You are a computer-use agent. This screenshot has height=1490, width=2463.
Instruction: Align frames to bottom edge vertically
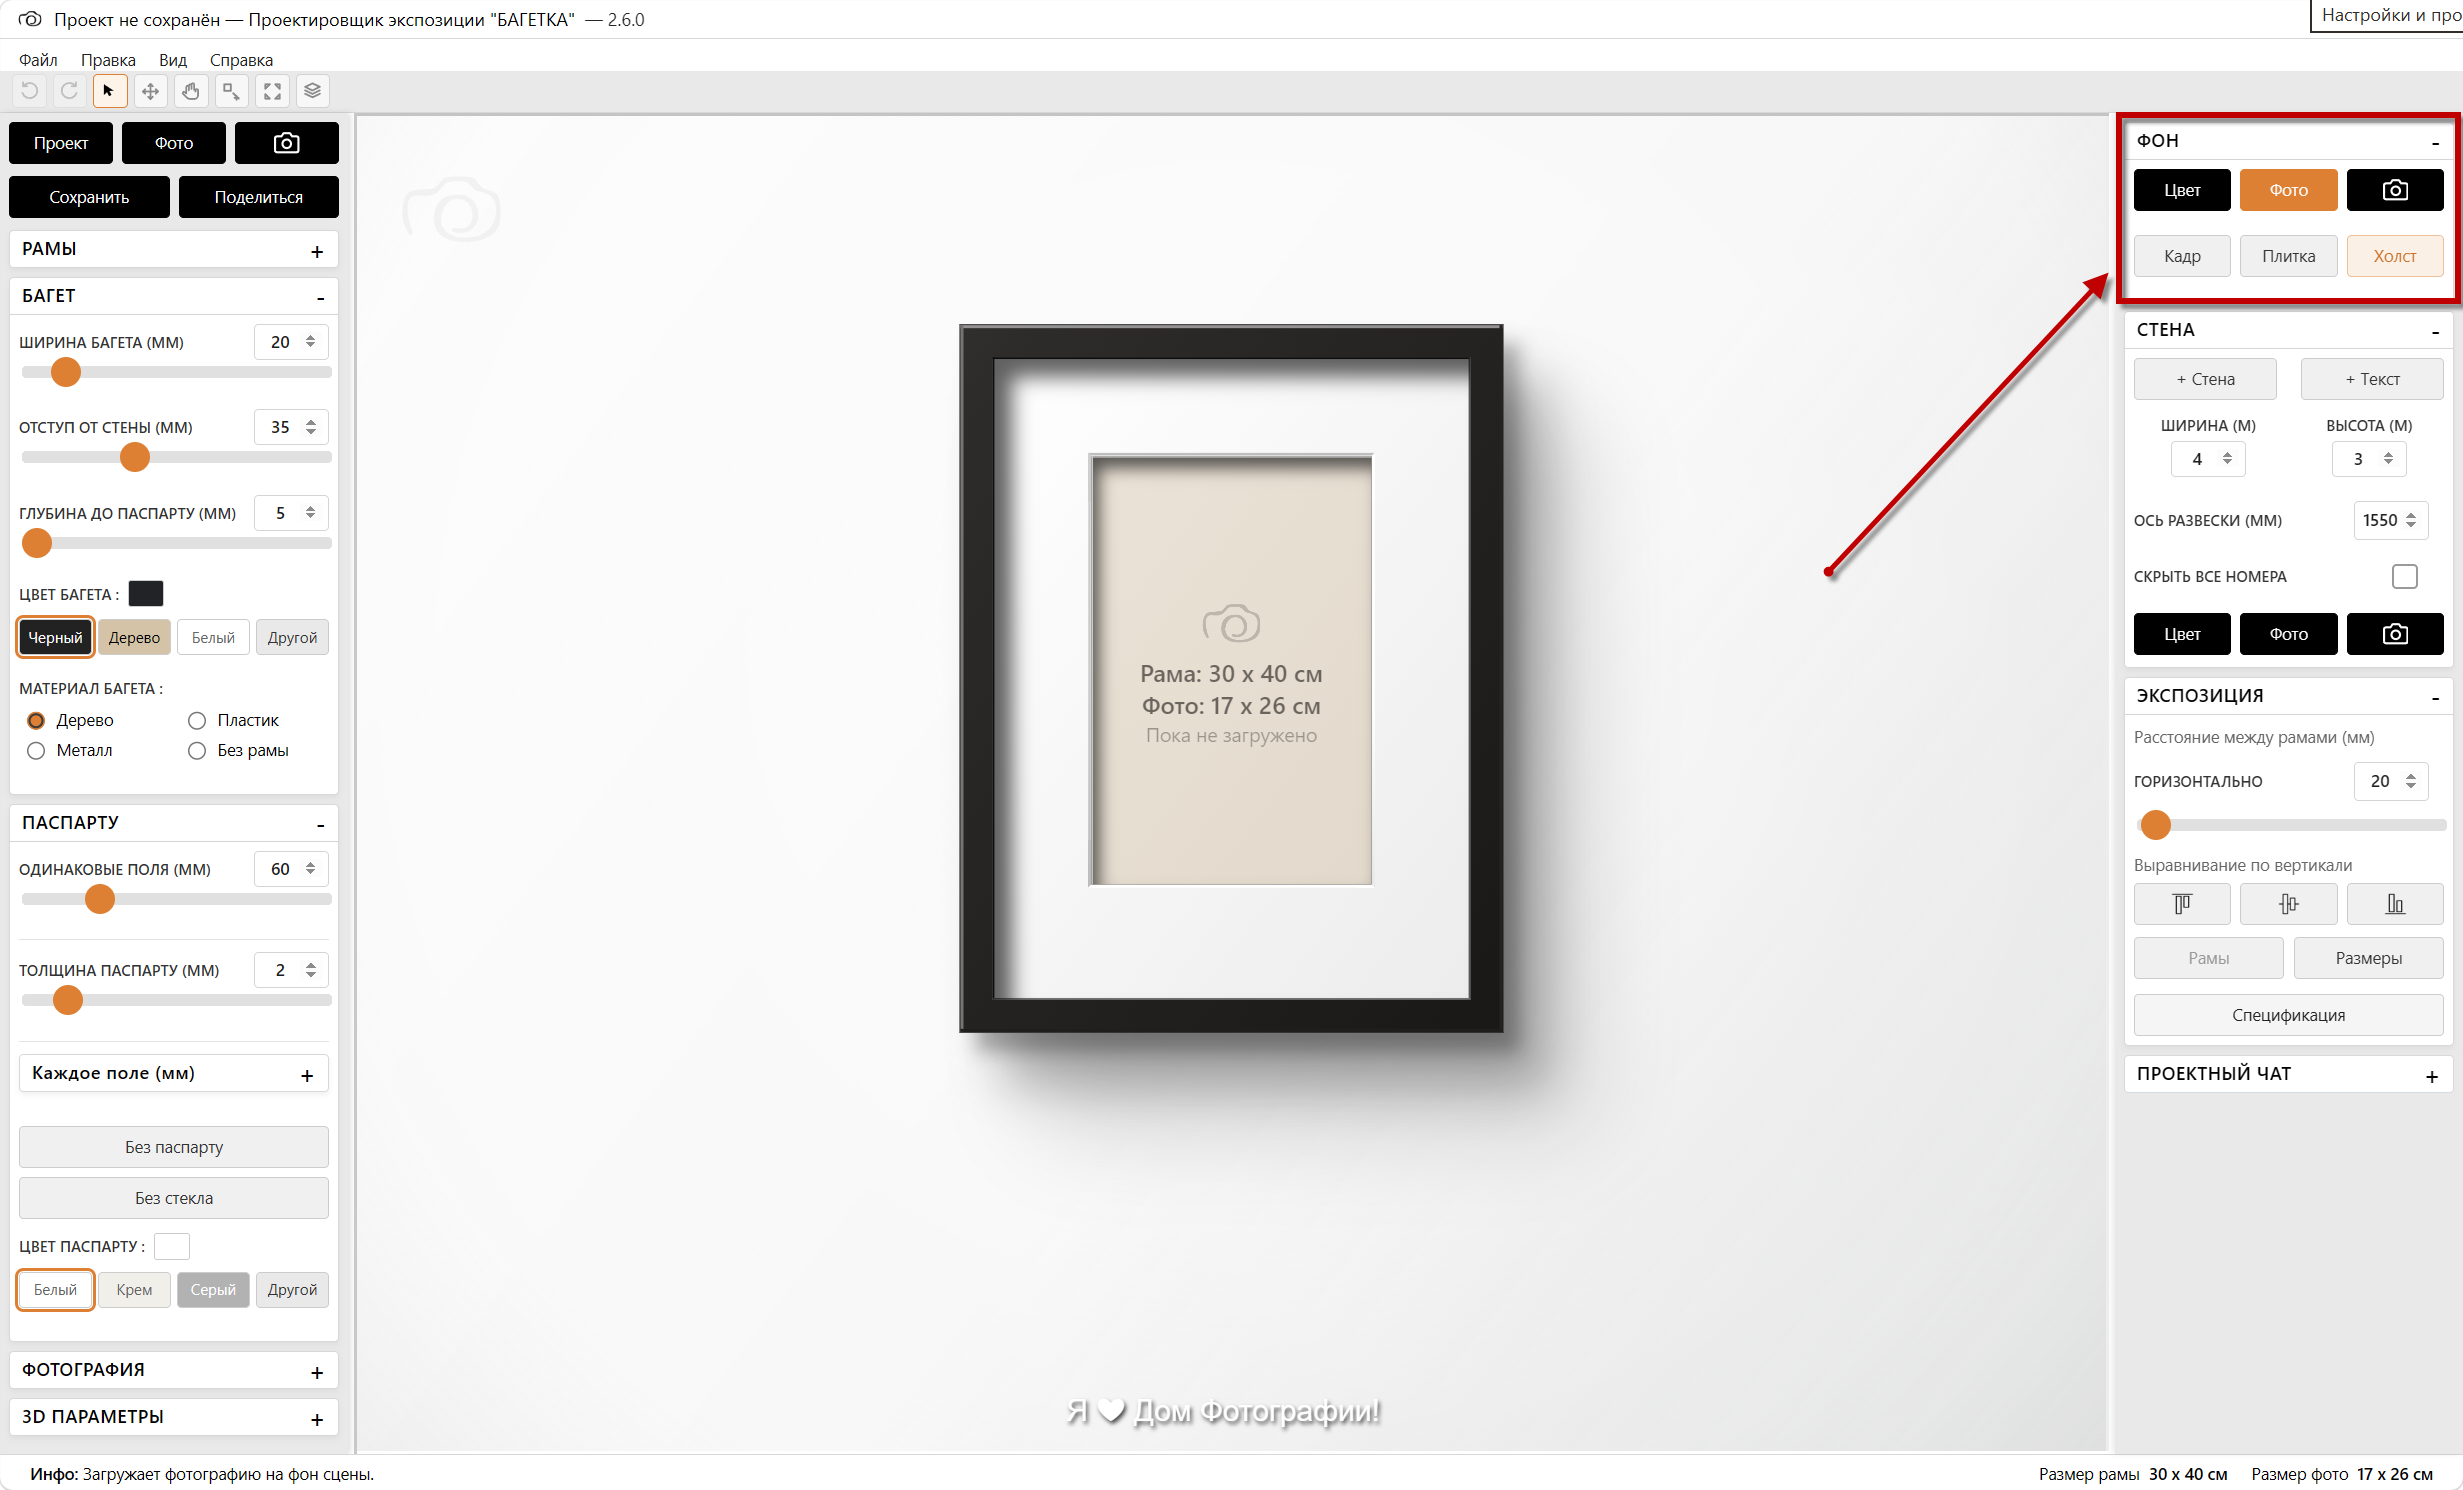(x=2395, y=904)
